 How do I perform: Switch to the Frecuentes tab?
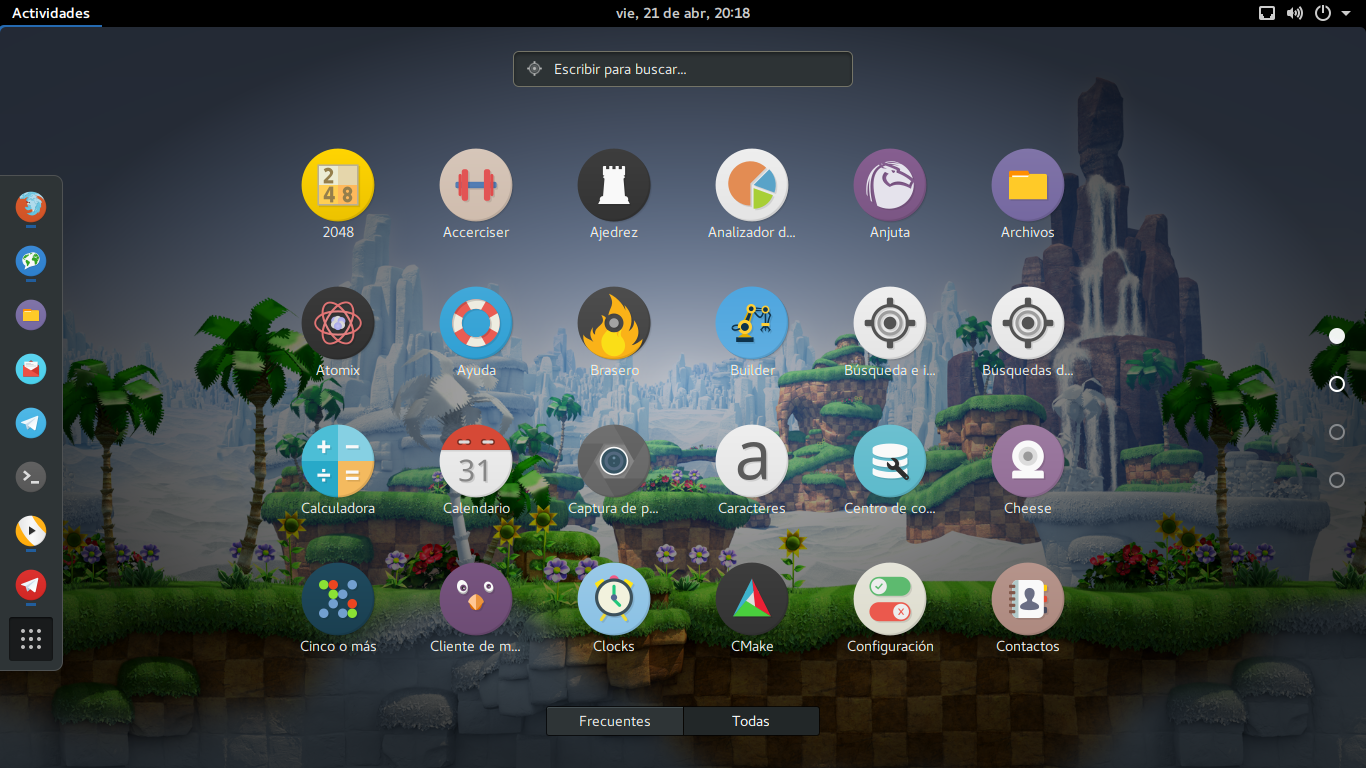615,721
